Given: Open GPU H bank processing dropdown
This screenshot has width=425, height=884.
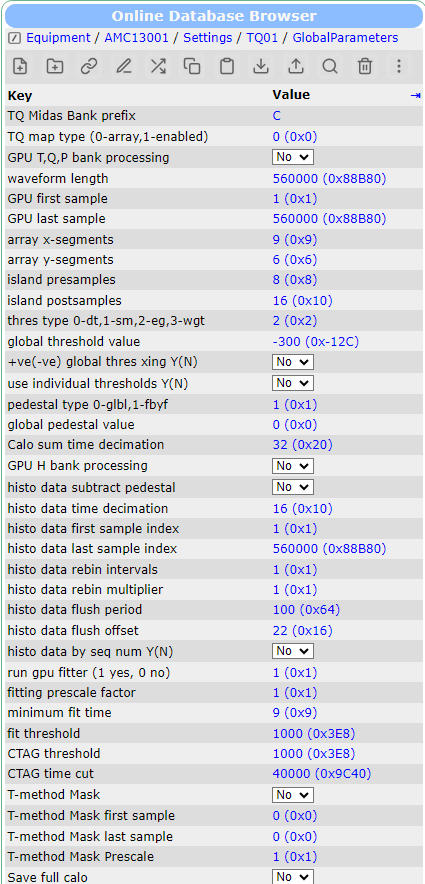Looking at the screenshot, I should coord(293,466).
